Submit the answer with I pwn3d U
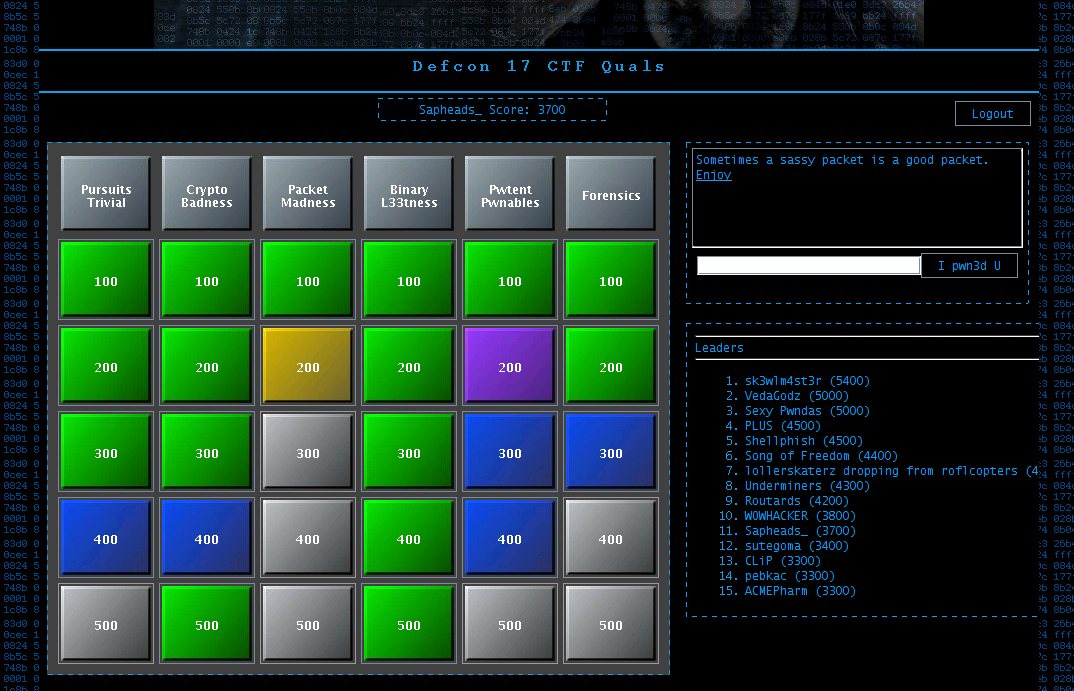This screenshot has width=1074, height=691. 969,266
